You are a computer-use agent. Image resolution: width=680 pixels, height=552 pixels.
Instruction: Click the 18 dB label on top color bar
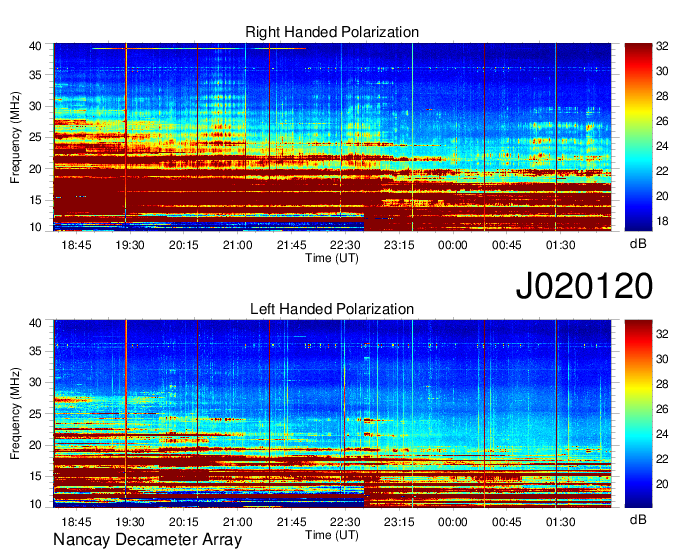[662, 221]
